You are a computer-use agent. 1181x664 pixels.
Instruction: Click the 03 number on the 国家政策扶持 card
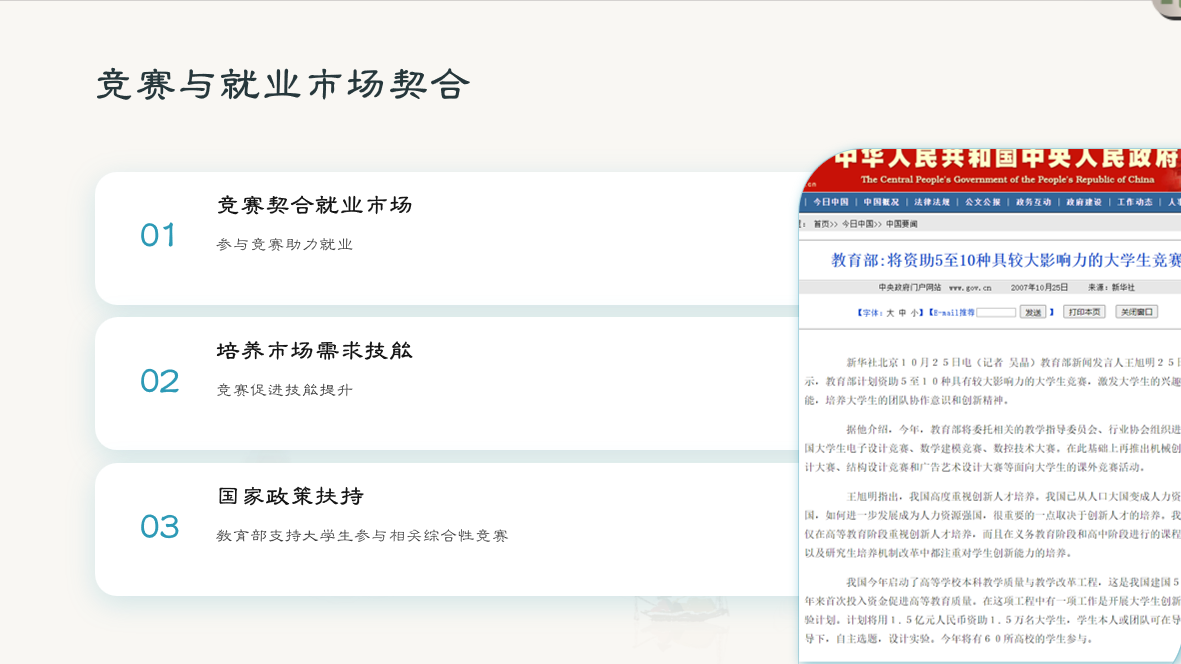click(x=159, y=527)
